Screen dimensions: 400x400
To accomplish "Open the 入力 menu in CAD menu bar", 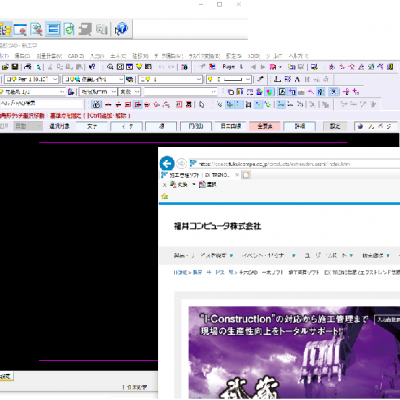I will click(97, 56).
